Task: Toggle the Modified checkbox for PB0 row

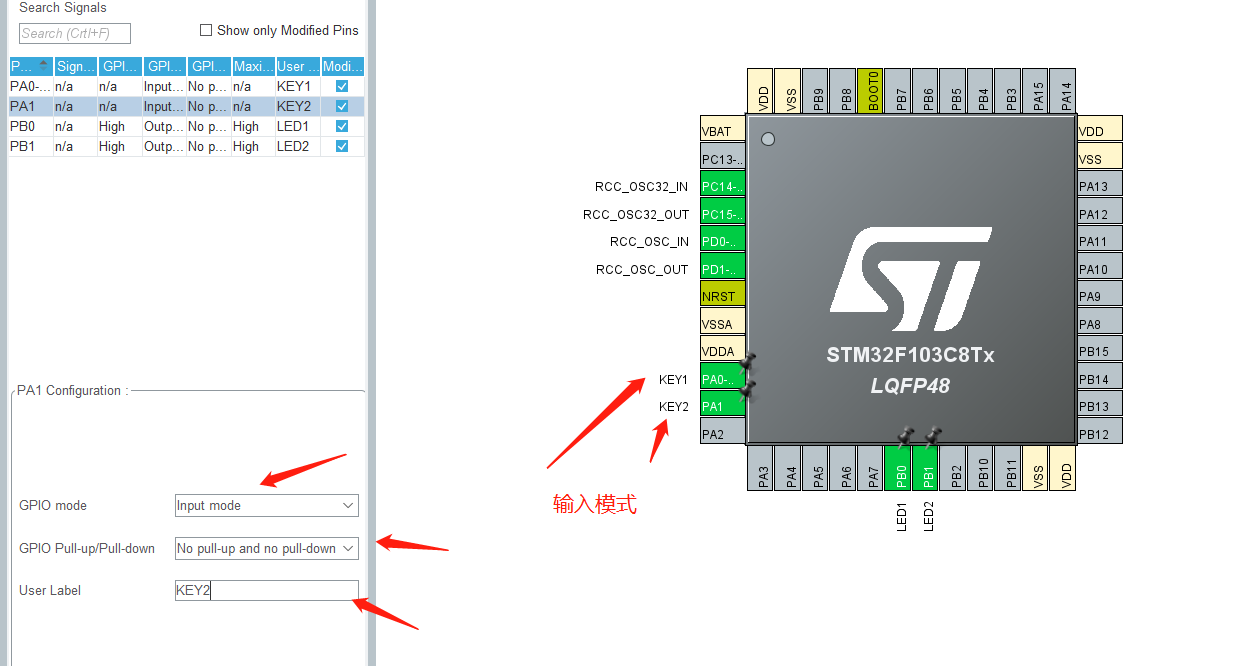Action: [x=342, y=126]
